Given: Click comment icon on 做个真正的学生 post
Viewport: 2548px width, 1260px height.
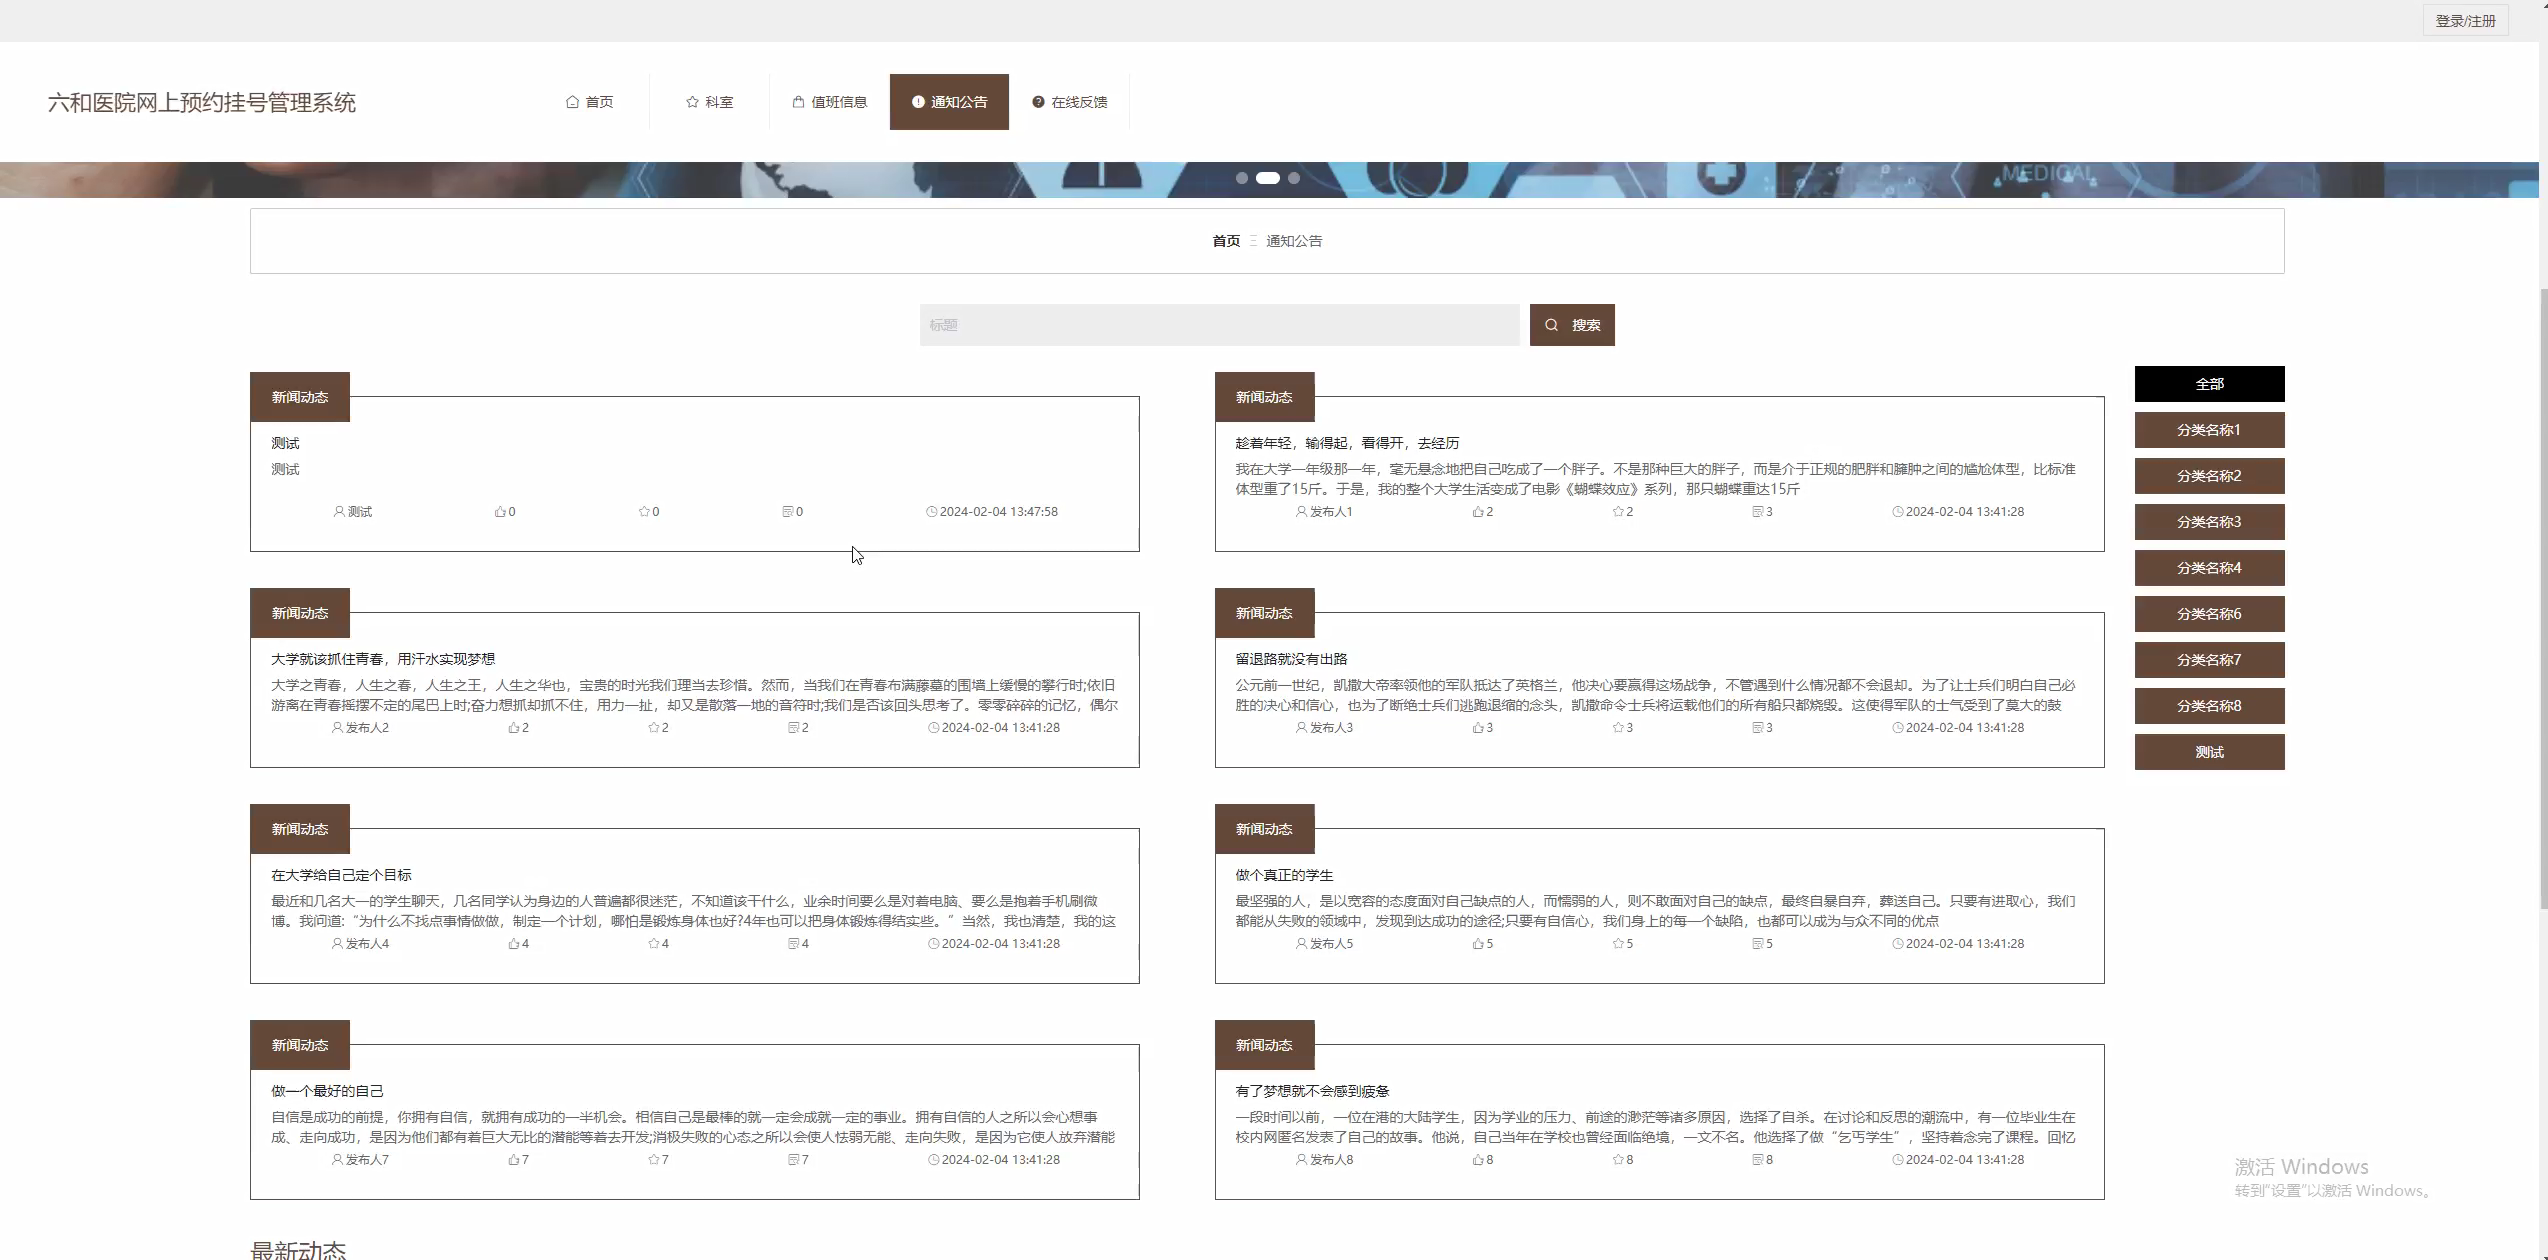Looking at the screenshot, I should (x=1758, y=944).
